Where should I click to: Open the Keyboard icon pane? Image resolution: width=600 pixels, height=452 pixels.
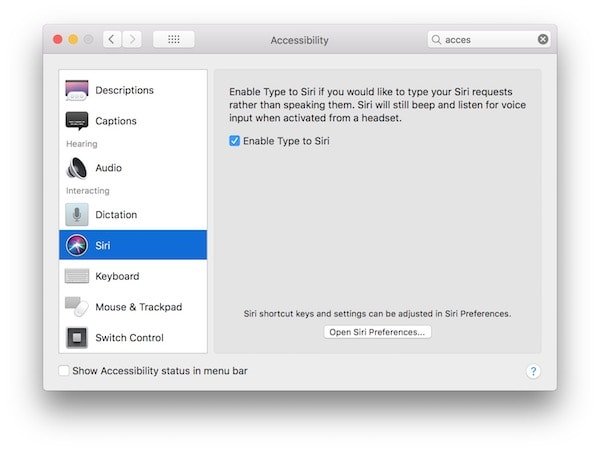[x=77, y=276]
